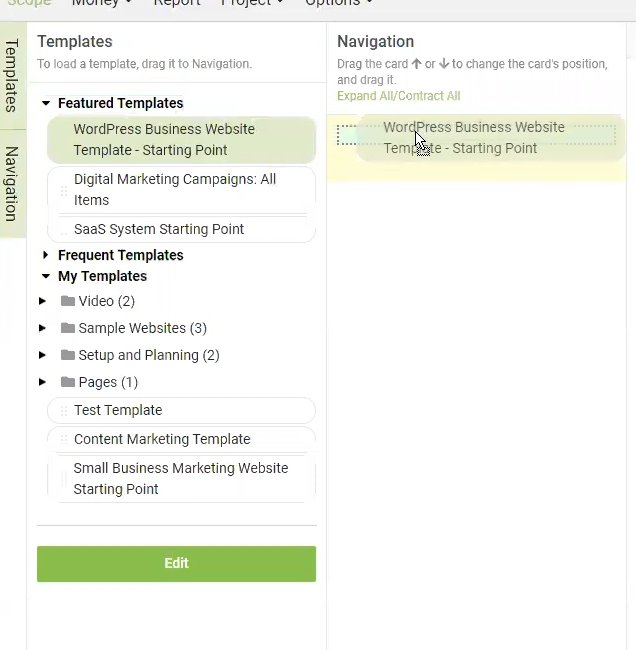Click the Expand All/Contract All link

[398, 96]
